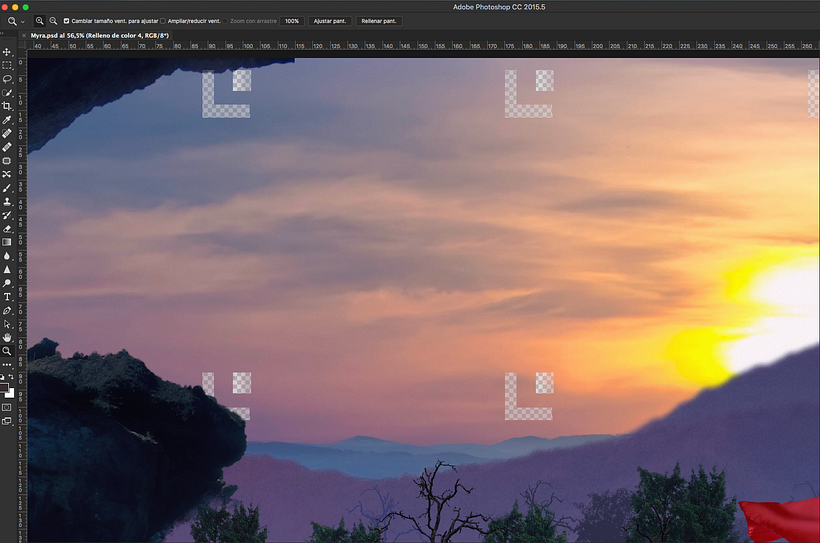Select the Move tool
Viewport: 820px width, 543px height.
[x=7, y=51]
